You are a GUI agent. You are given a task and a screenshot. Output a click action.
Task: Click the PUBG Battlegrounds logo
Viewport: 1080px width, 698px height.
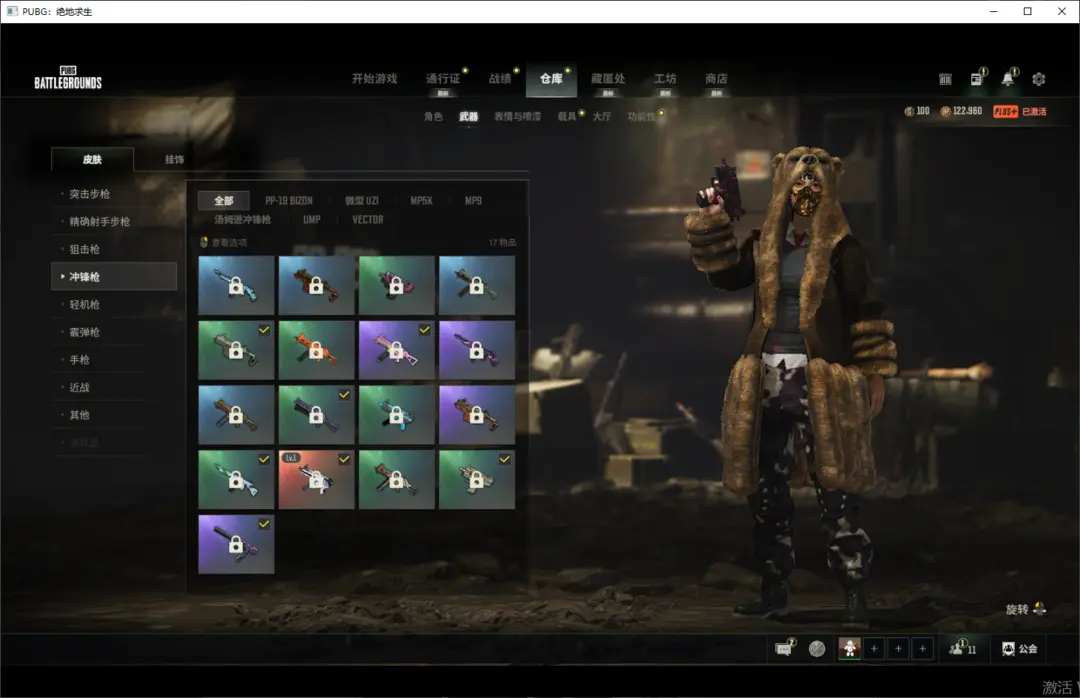(68, 78)
